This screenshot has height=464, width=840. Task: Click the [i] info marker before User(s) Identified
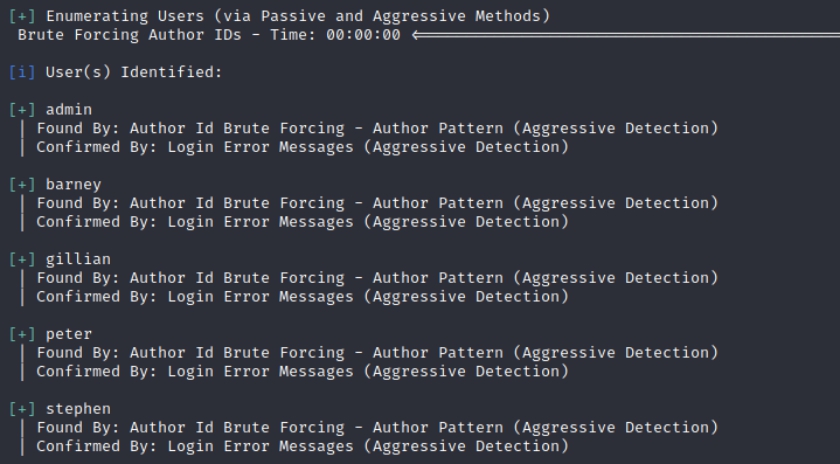point(22,72)
